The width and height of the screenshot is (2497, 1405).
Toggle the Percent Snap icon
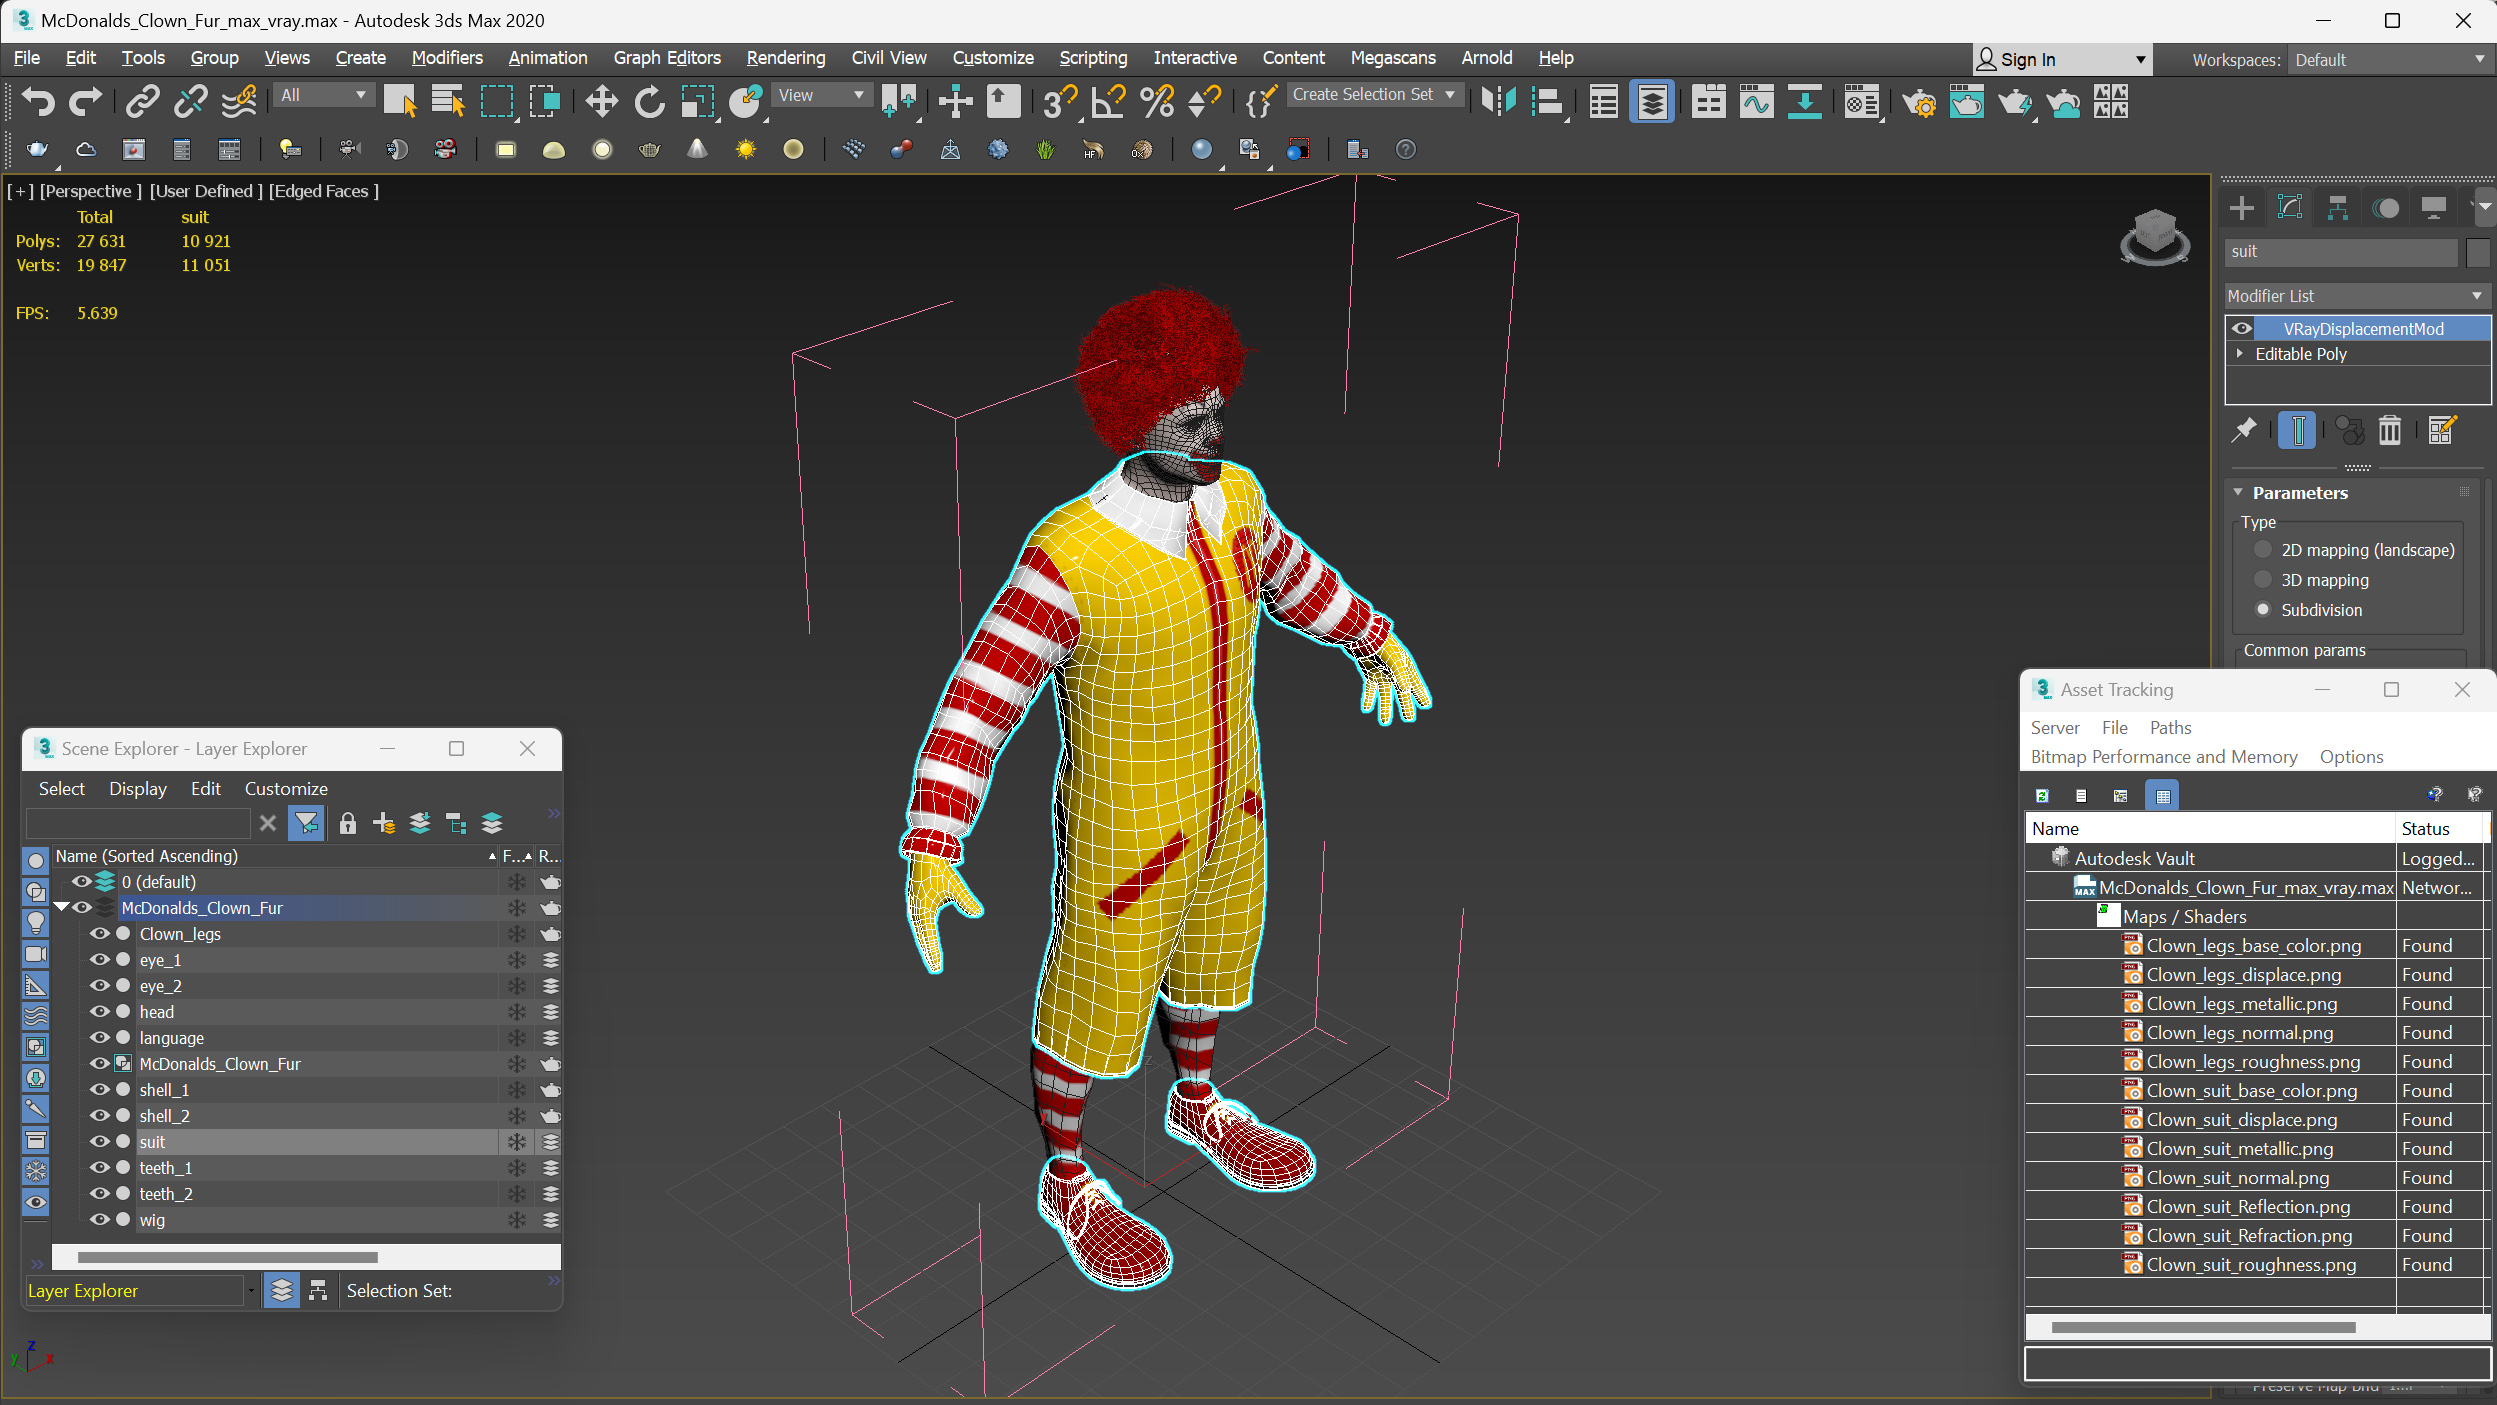[1157, 101]
